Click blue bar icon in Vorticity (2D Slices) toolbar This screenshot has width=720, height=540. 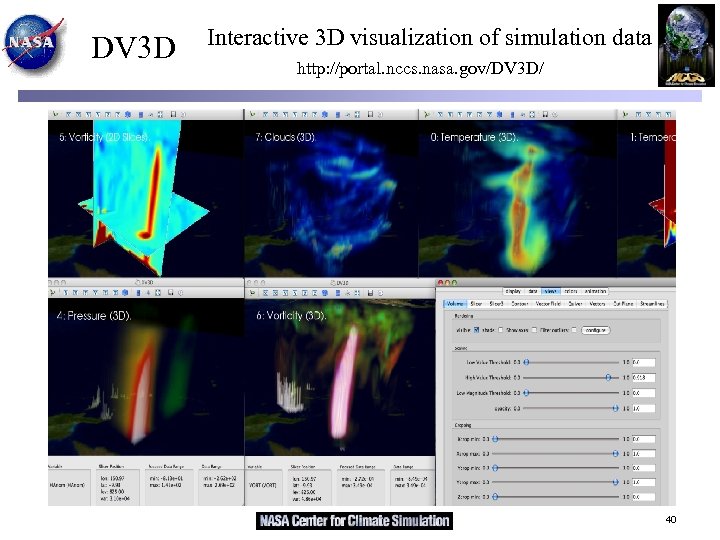(x=141, y=114)
